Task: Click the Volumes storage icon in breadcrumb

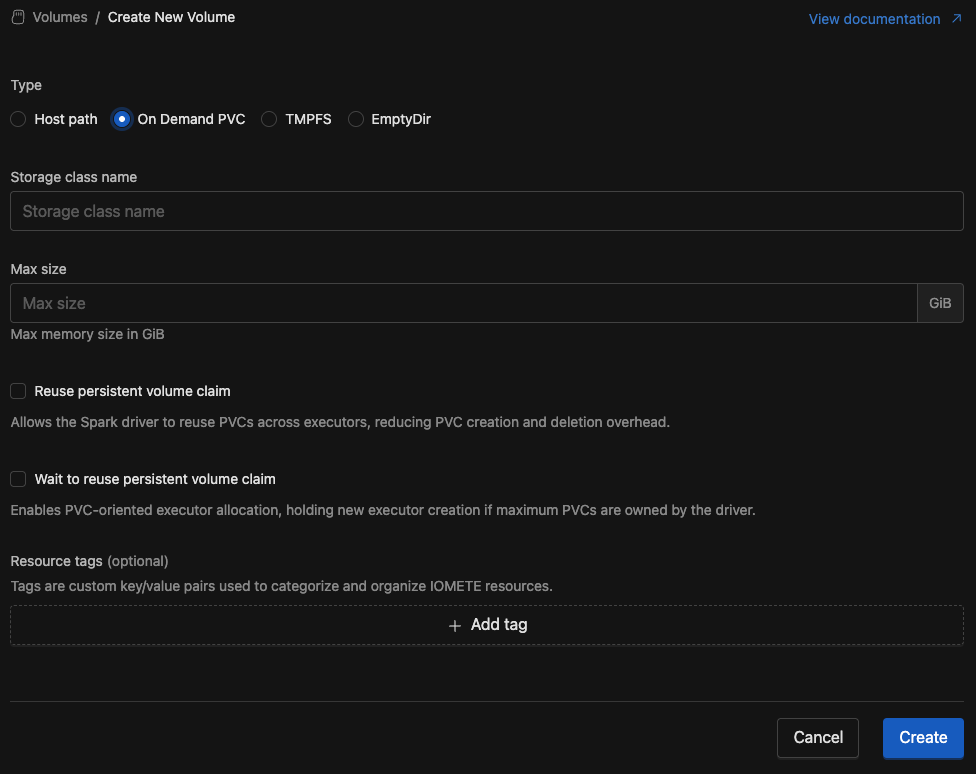Action: [18, 17]
